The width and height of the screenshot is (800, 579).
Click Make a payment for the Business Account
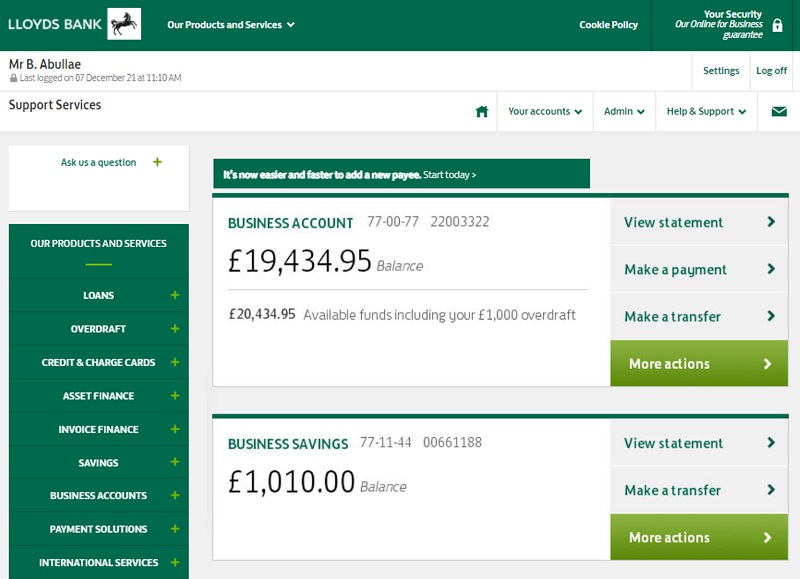pos(676,269)
